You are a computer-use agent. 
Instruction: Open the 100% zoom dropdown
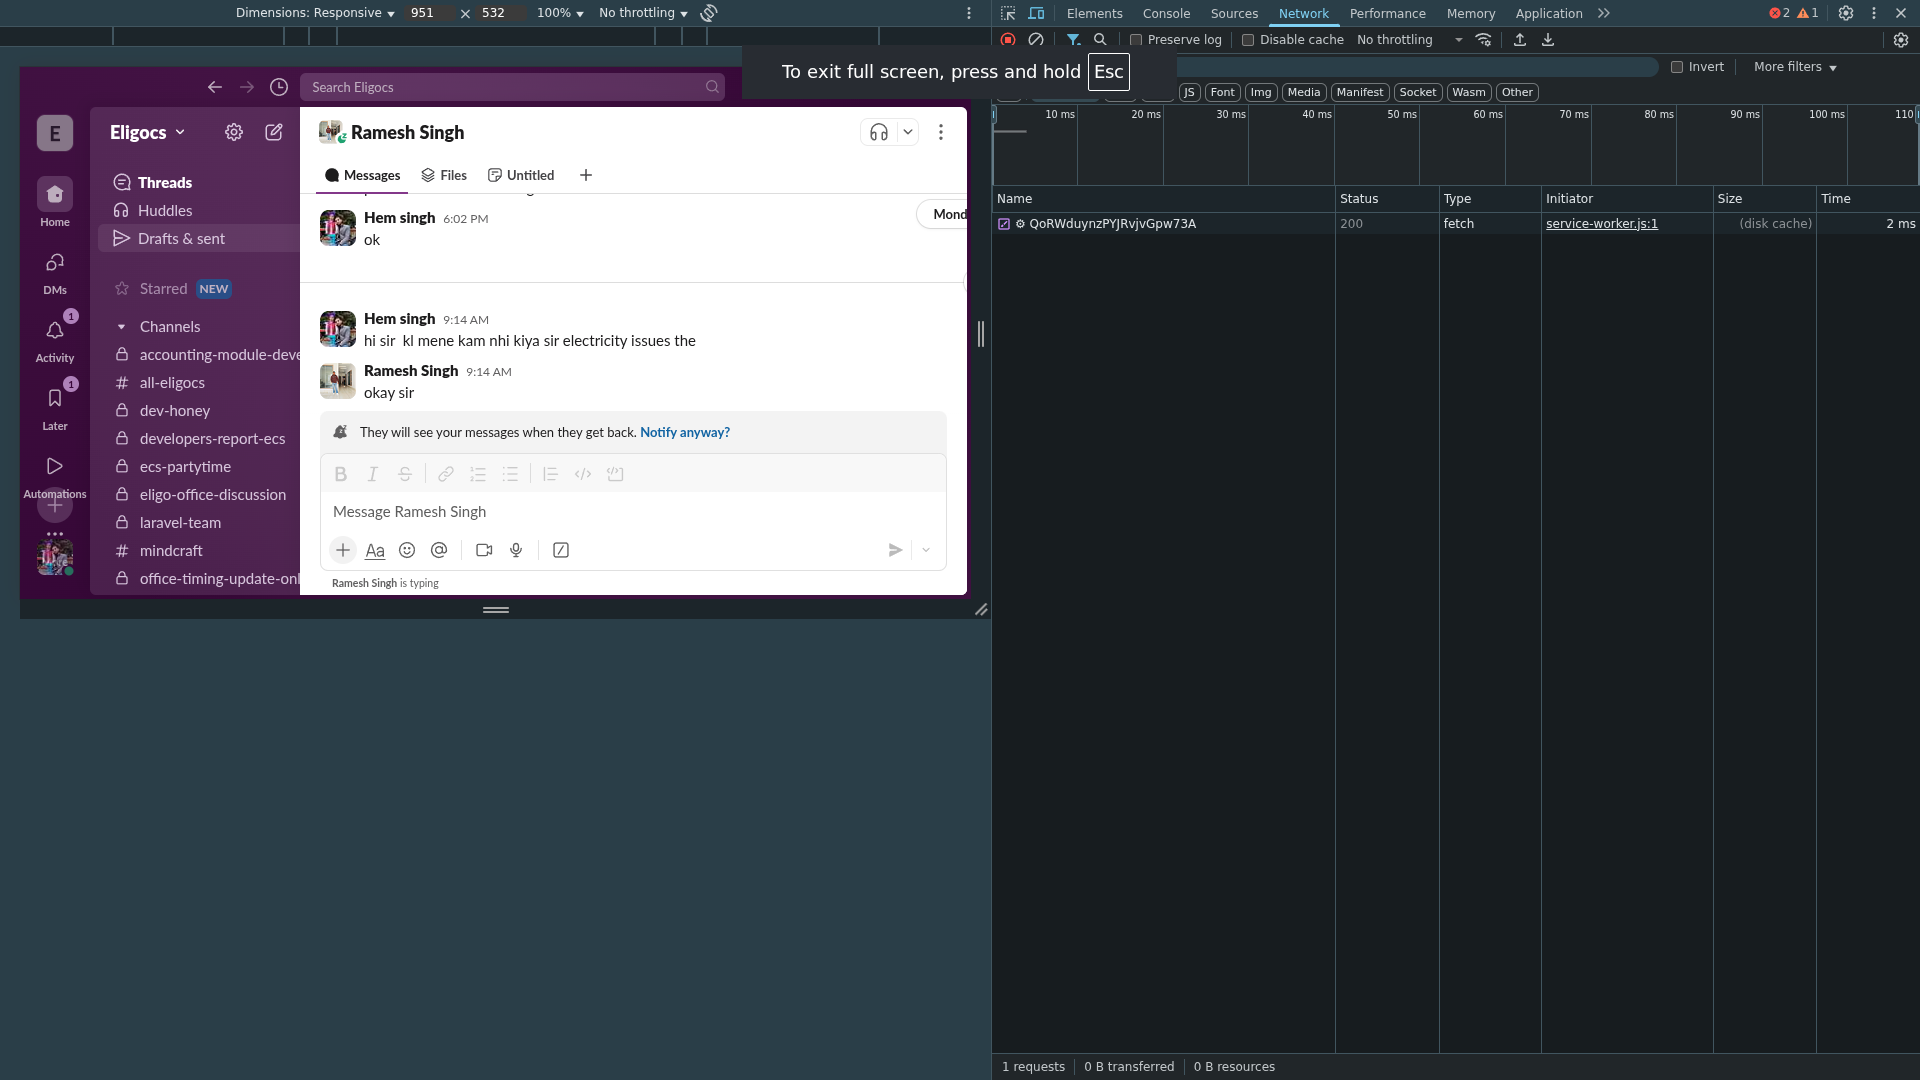(560, 13)
